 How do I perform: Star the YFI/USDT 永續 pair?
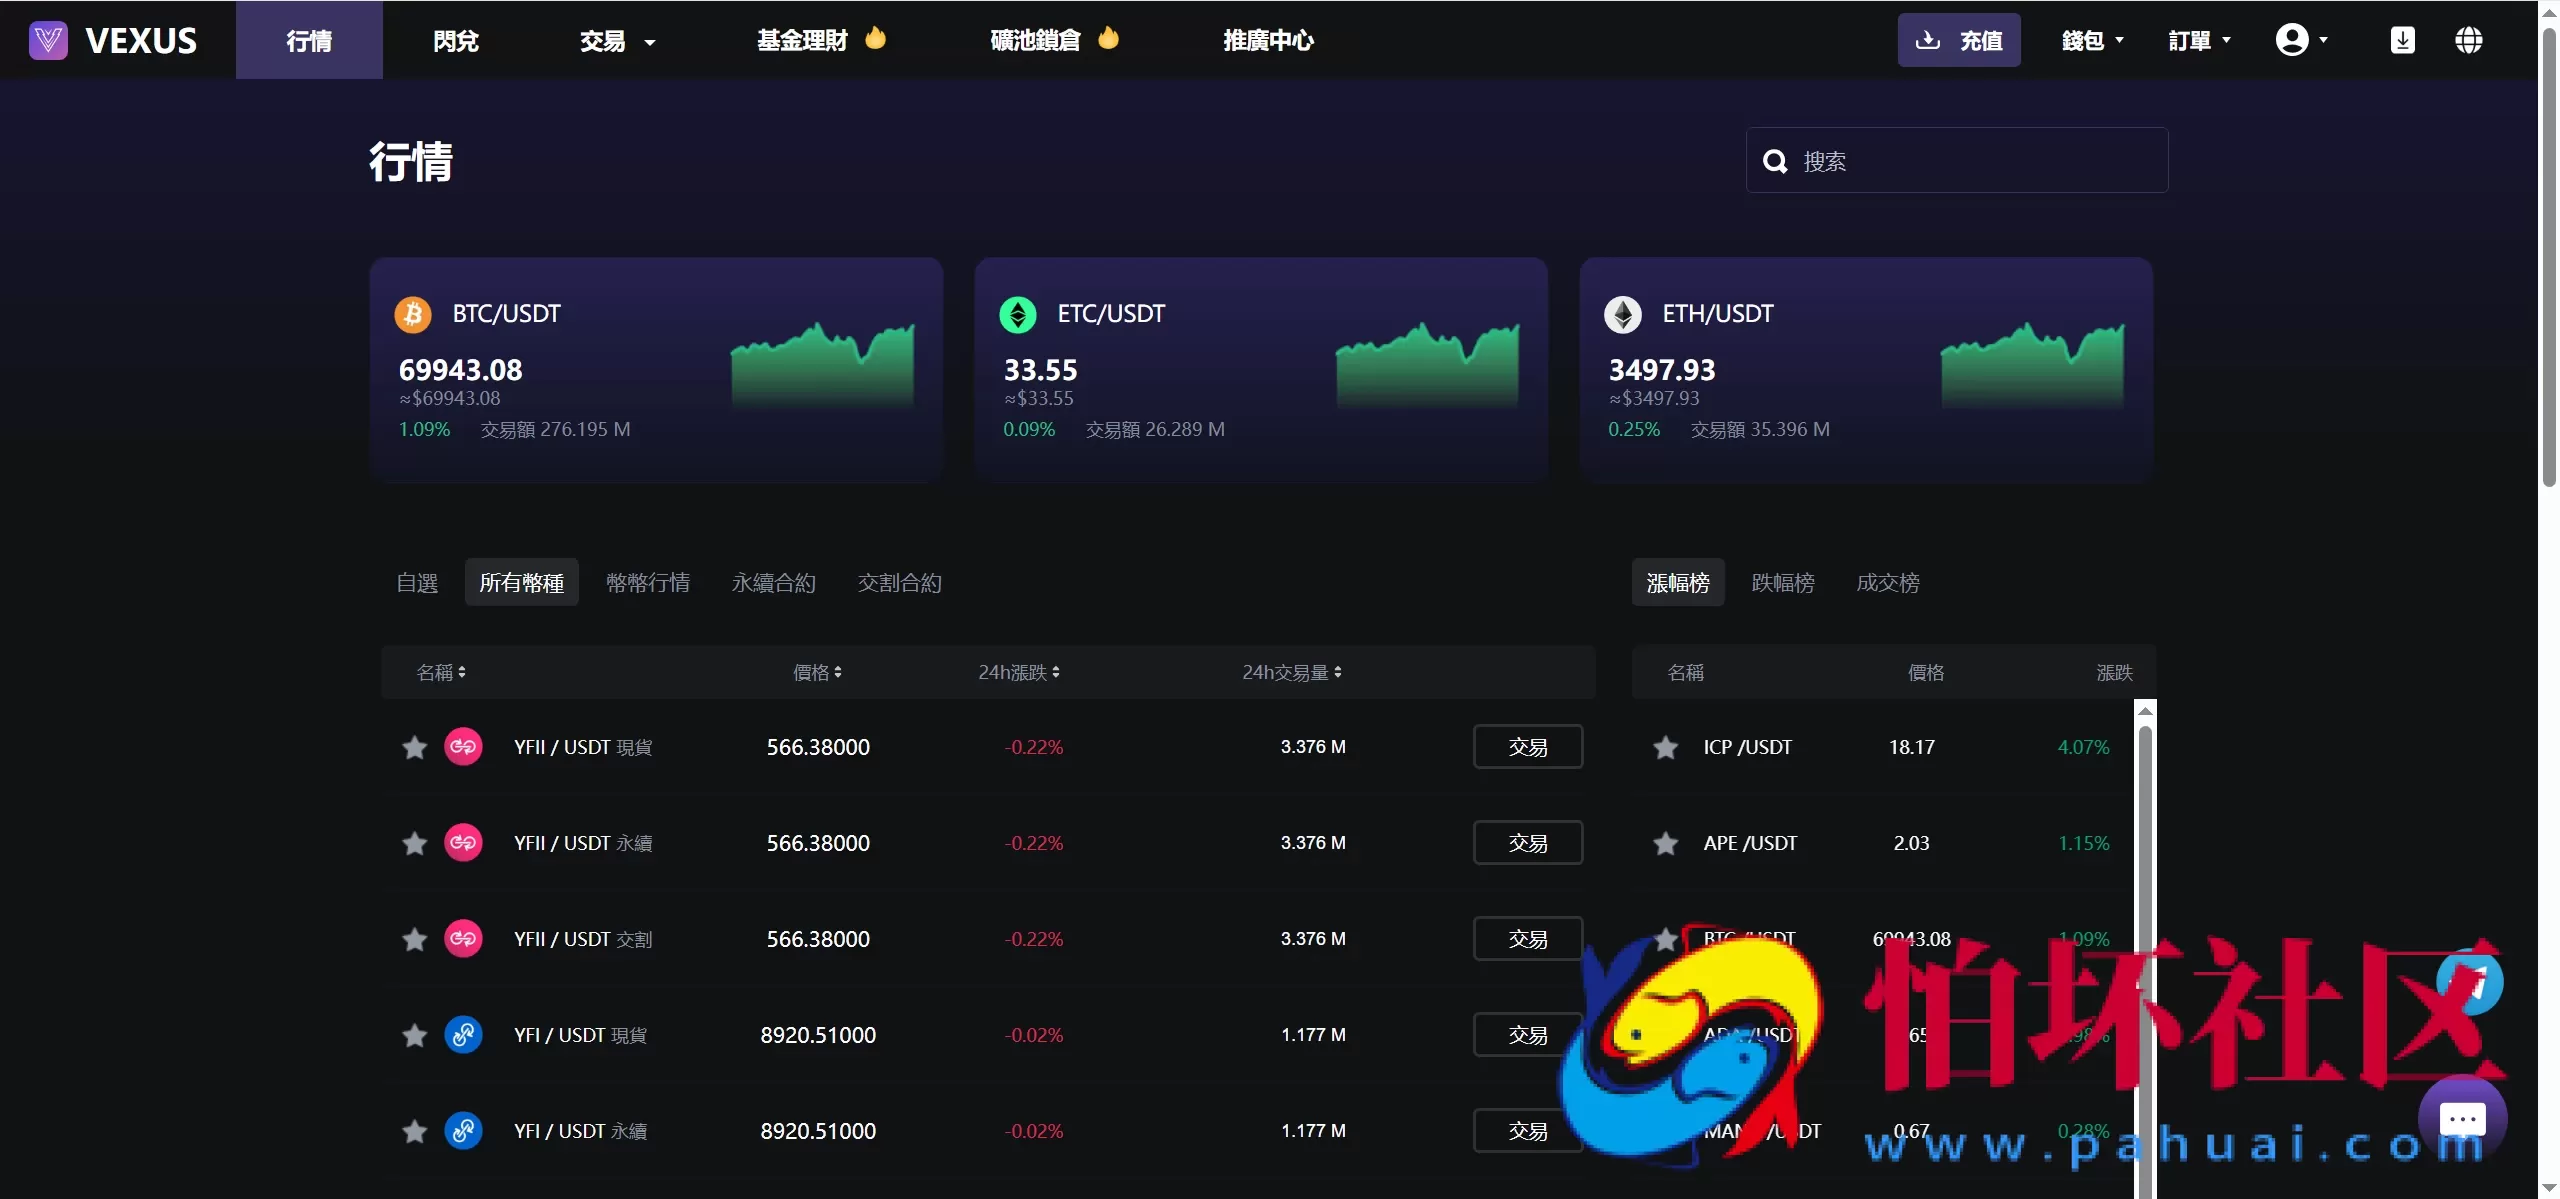[x=414, y=1131]
